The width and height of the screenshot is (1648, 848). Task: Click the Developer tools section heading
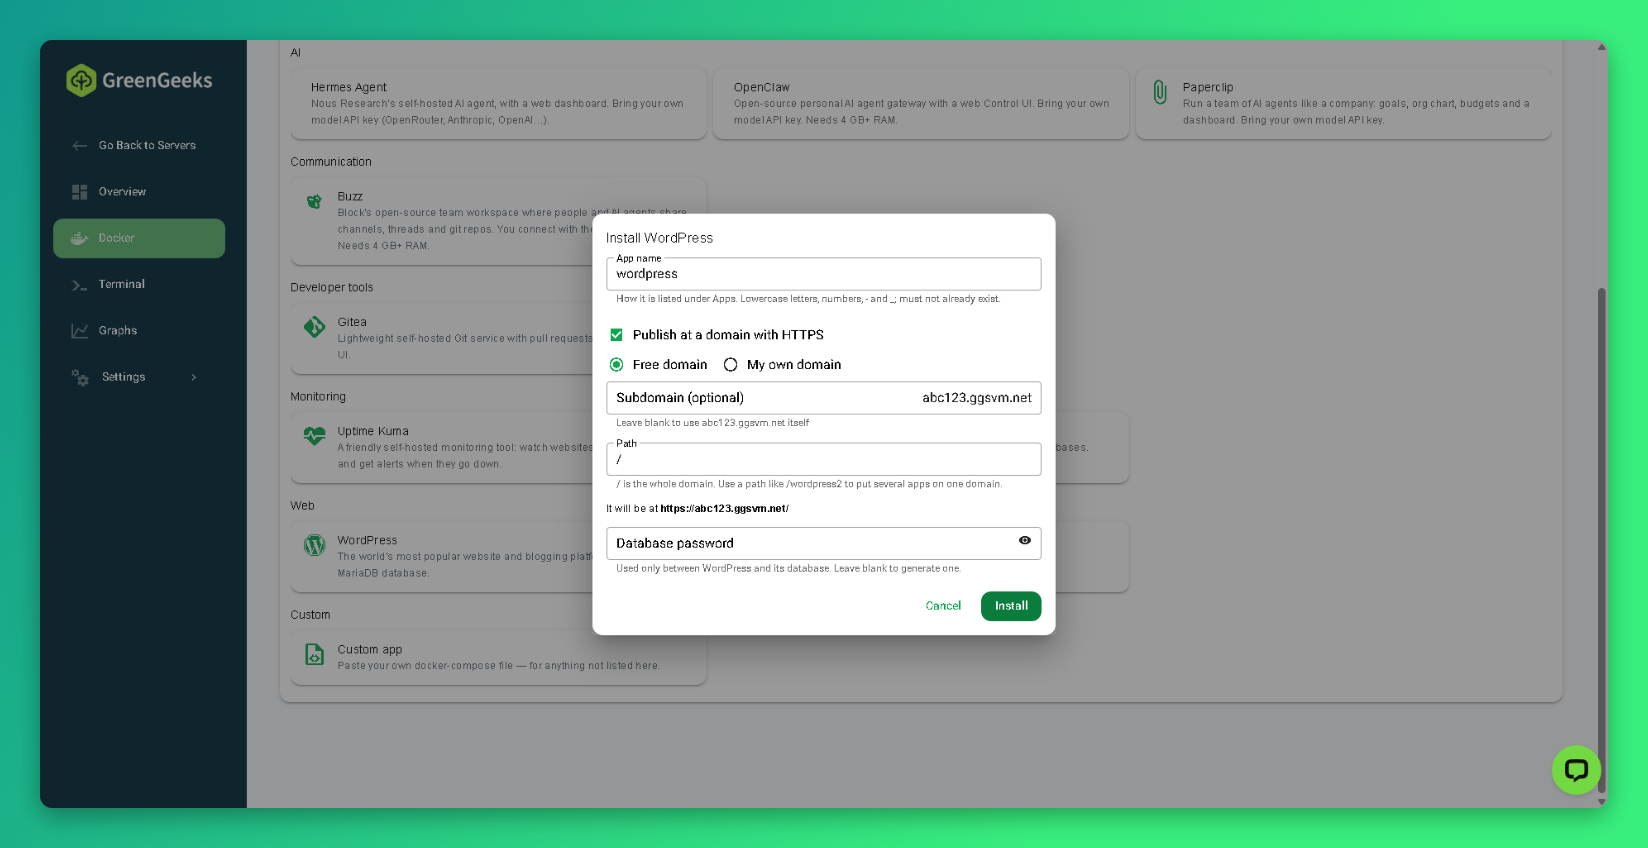[331, 288]
